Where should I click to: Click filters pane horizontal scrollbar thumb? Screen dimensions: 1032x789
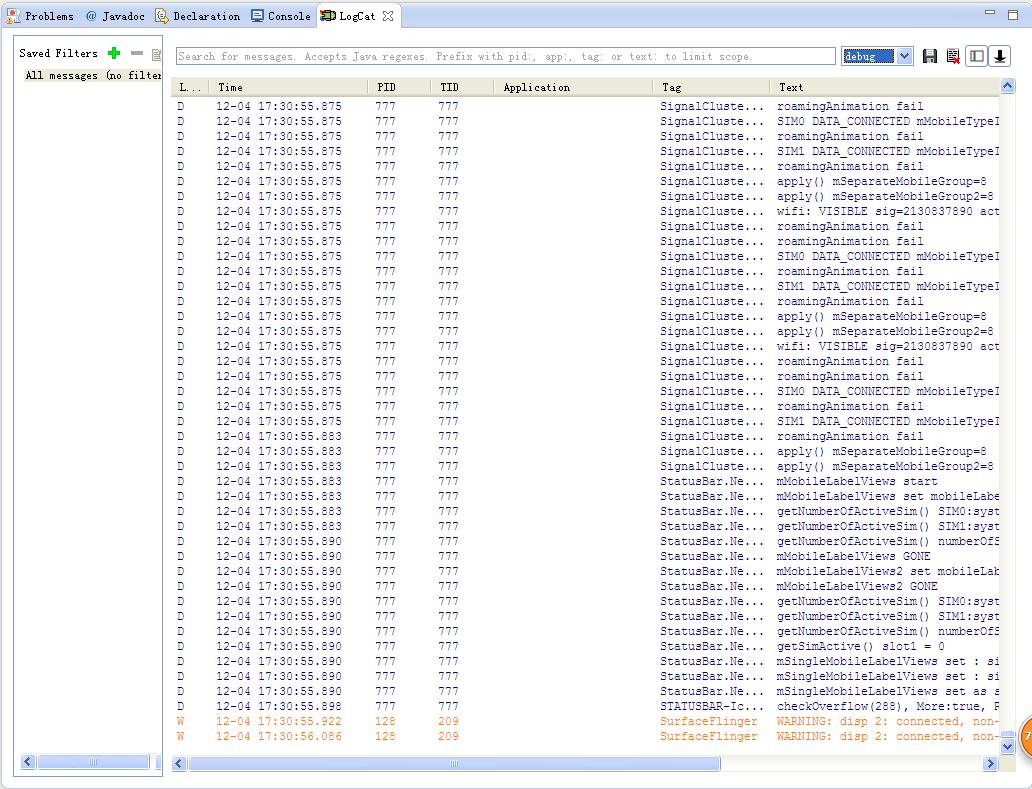click(x=93, y=762)
